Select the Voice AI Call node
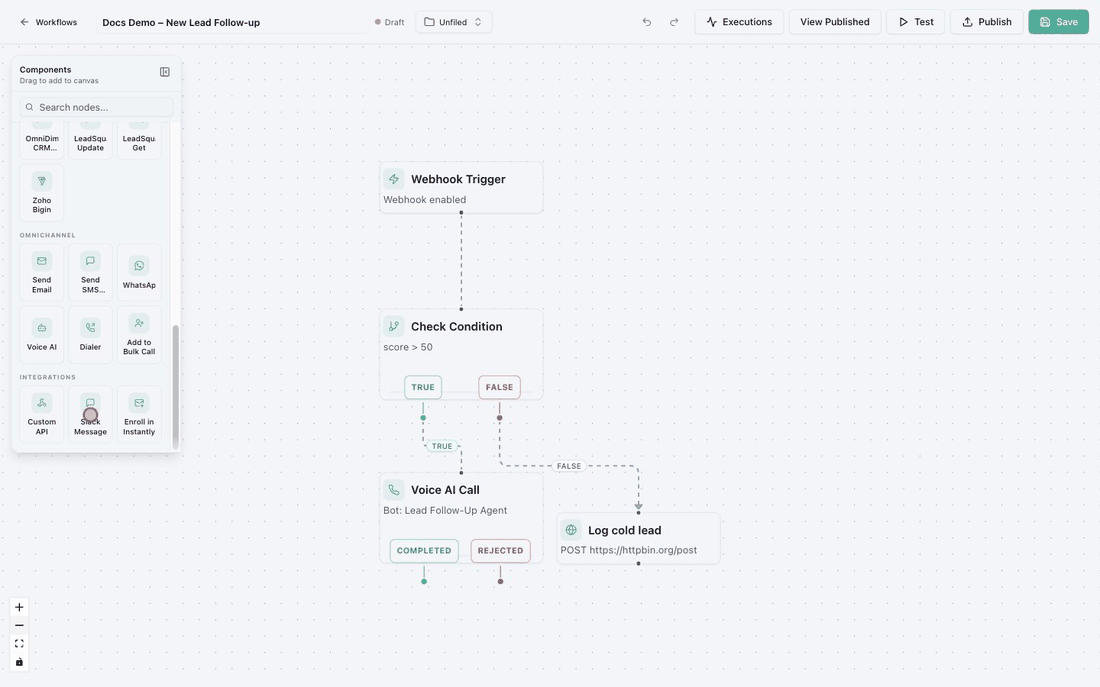 (461, 518)
